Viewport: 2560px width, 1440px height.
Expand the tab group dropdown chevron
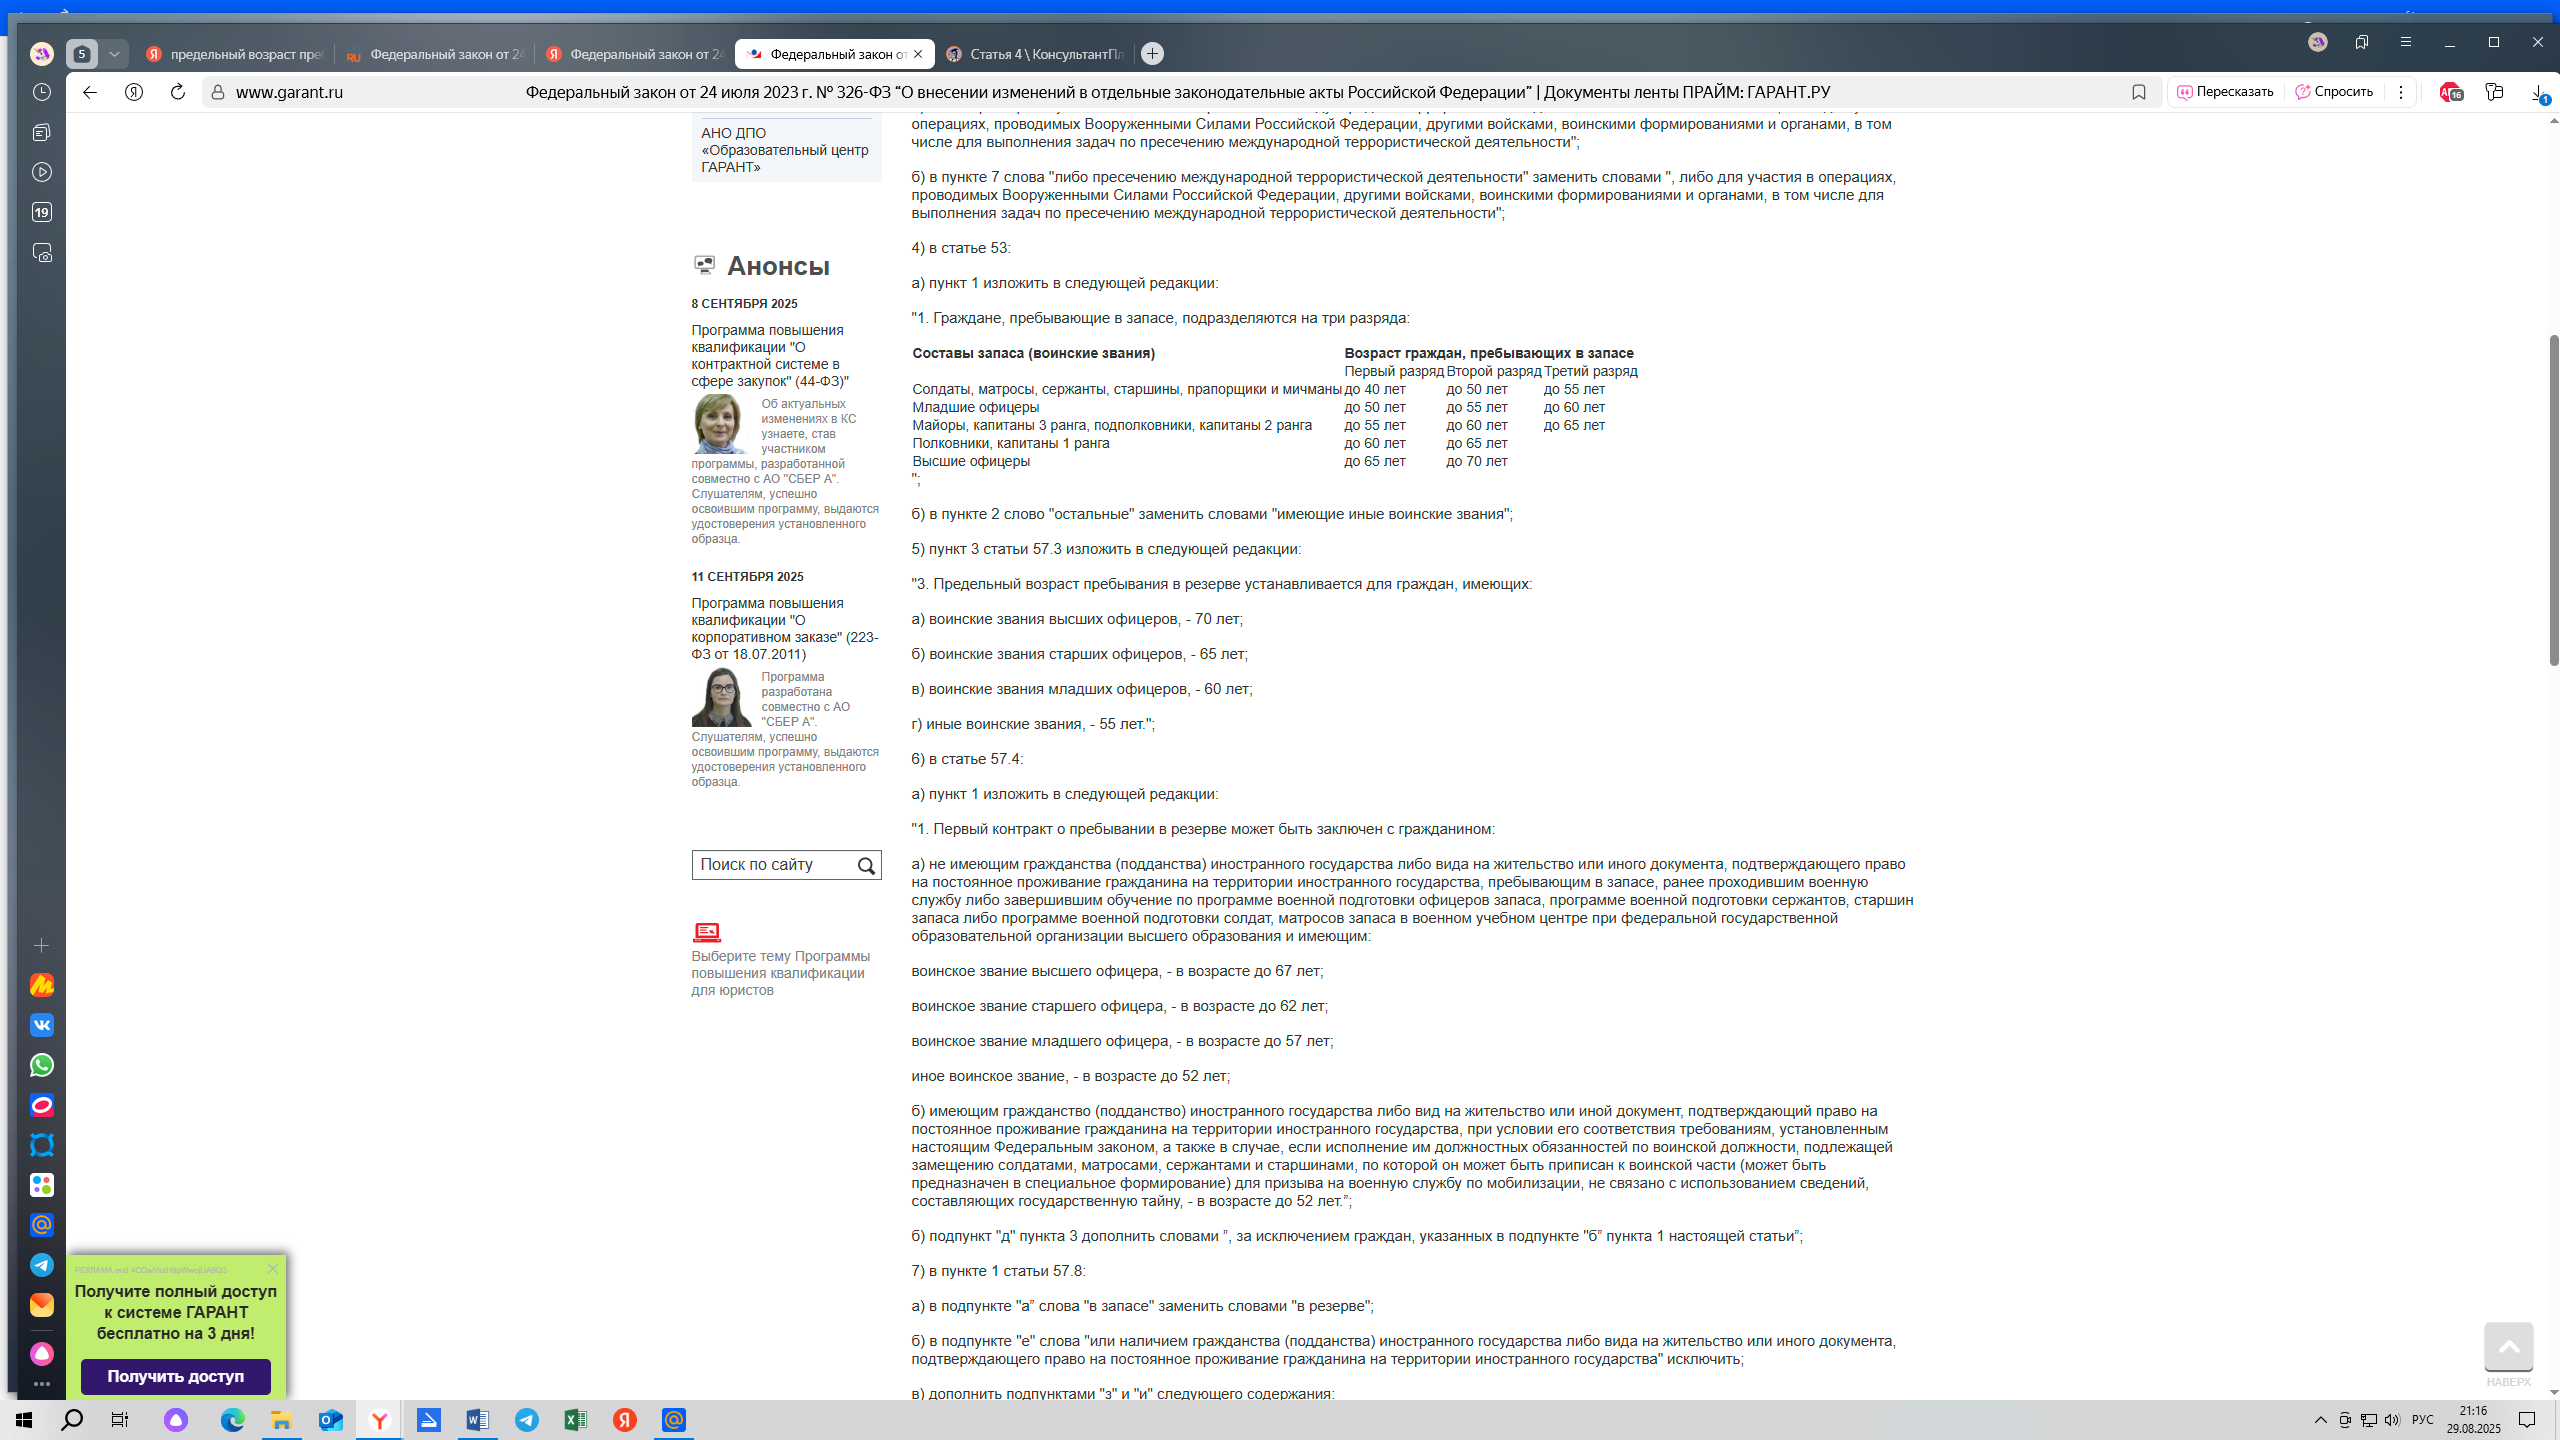click(114, 54)
